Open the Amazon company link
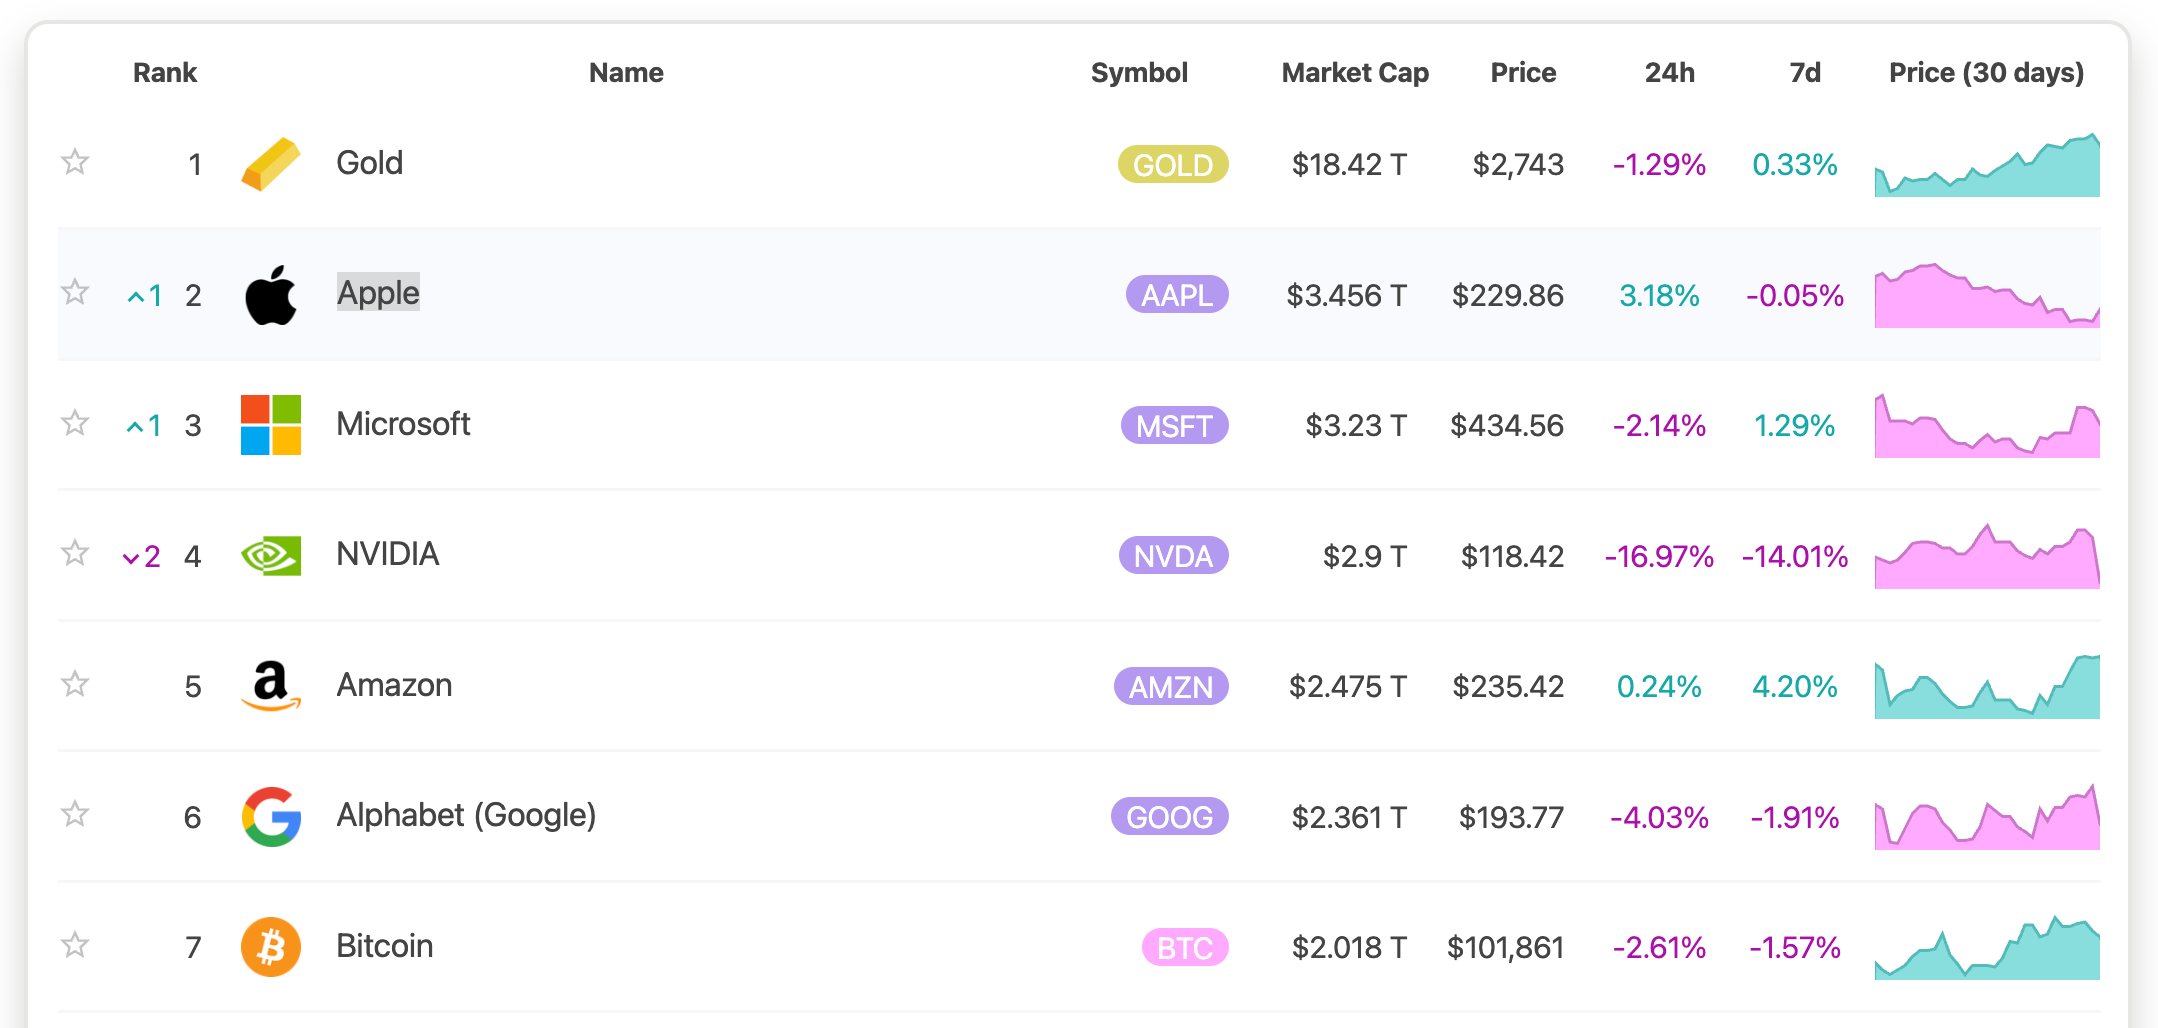The height and width of the screenshot is (1028, 2158). (394, 685)
